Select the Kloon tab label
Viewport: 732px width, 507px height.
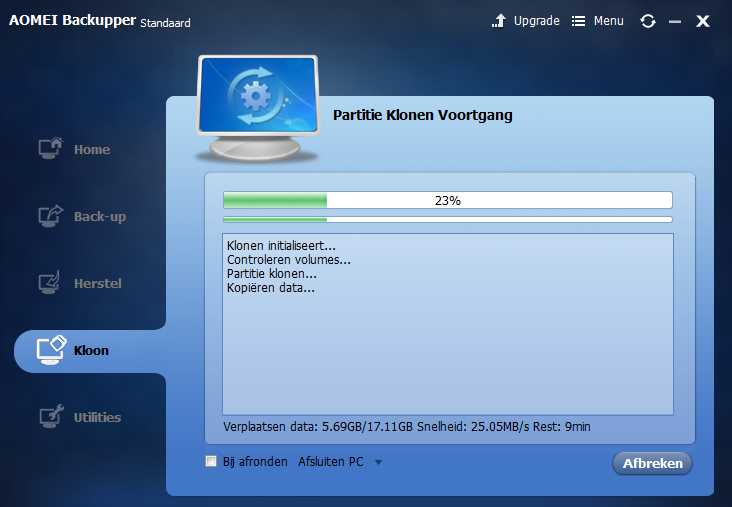point(91,350)
